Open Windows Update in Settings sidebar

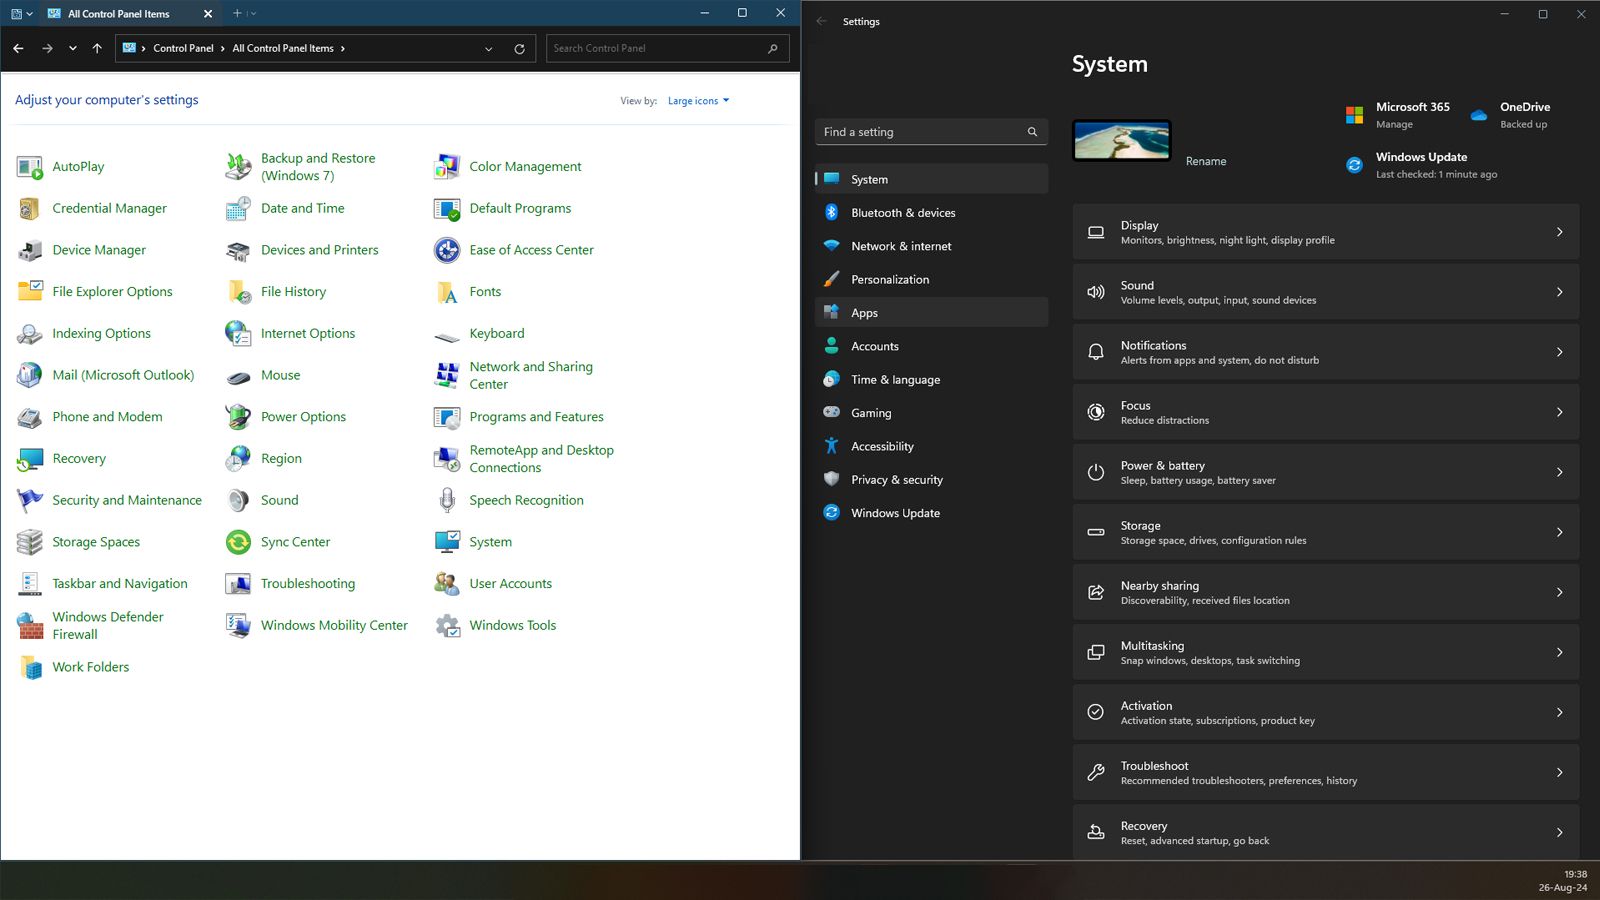click(x=895, y=513)
